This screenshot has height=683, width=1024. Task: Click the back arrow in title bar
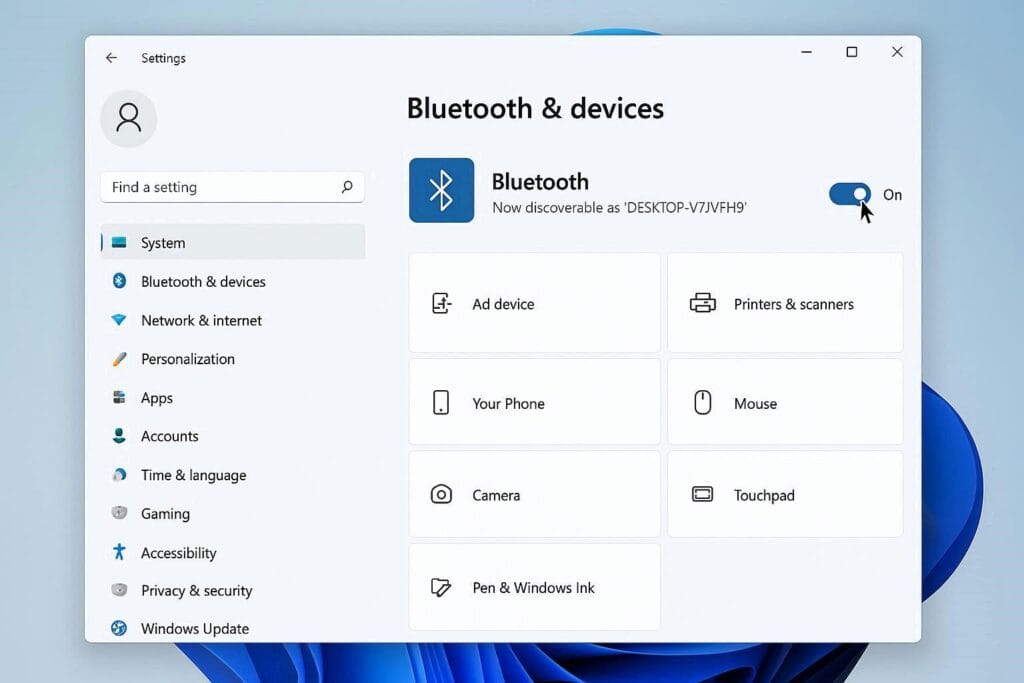[x=111, y=58]
